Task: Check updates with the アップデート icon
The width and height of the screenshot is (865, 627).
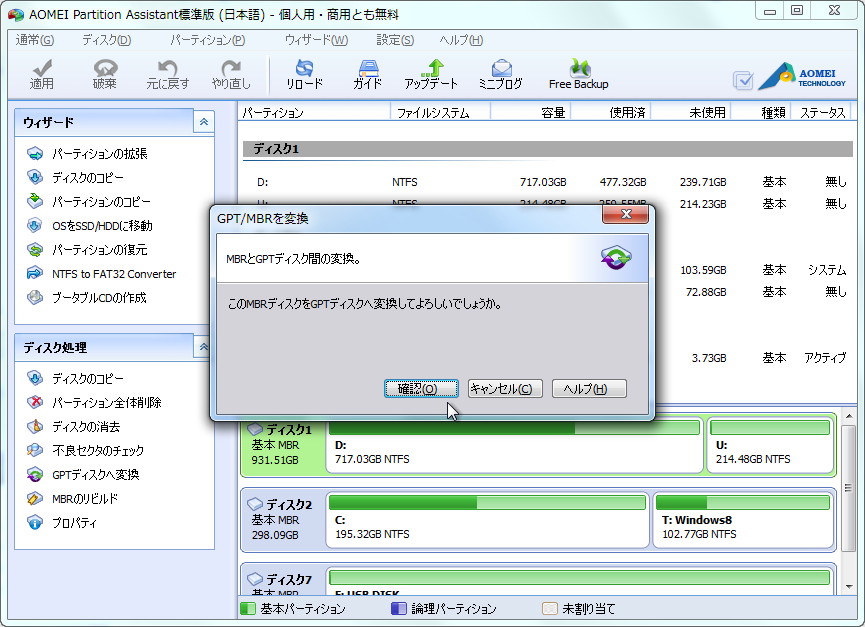Action: coord(433,72)
